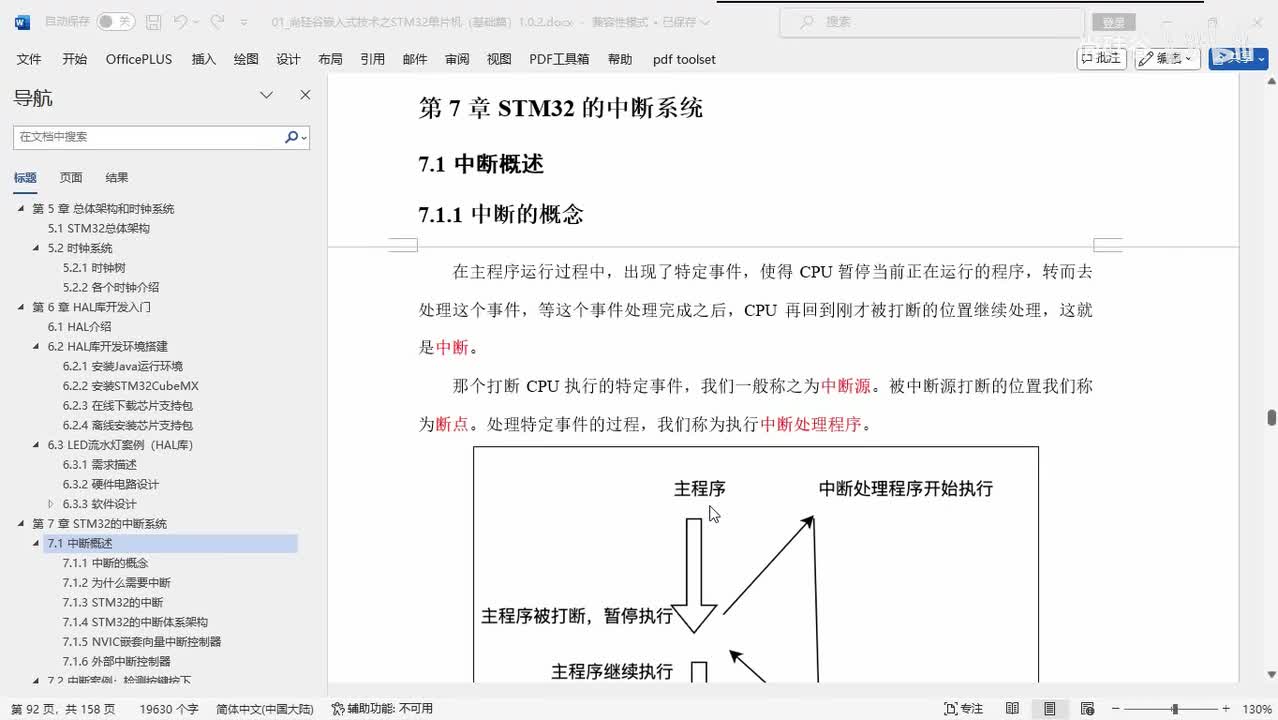This screenshot has width=1278, height=720.
Task: Click into the 搜索 search box in title bar
Action: [x=932, y=21]
